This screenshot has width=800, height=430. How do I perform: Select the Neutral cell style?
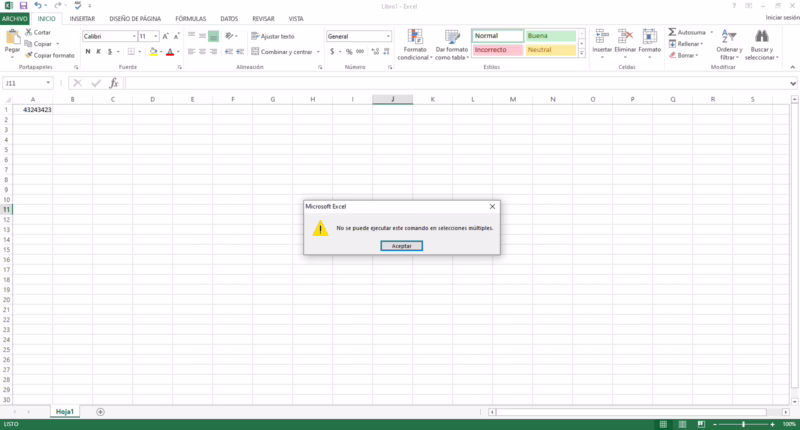(x=551, y=50)
